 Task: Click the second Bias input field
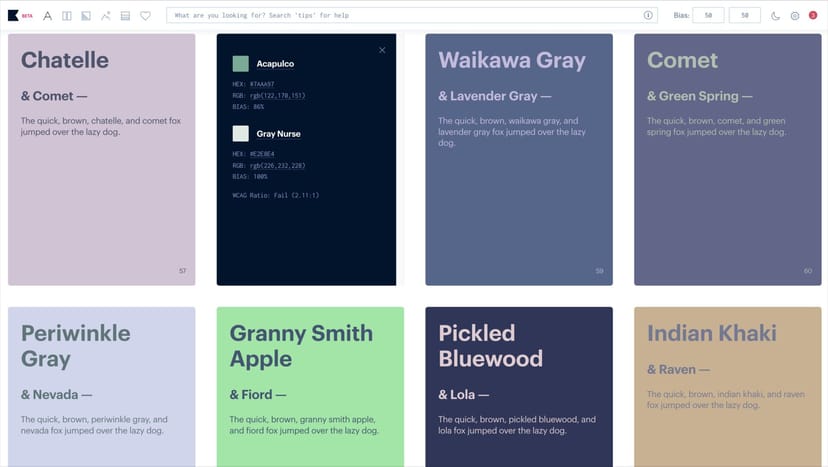click(x=745, y=16)
